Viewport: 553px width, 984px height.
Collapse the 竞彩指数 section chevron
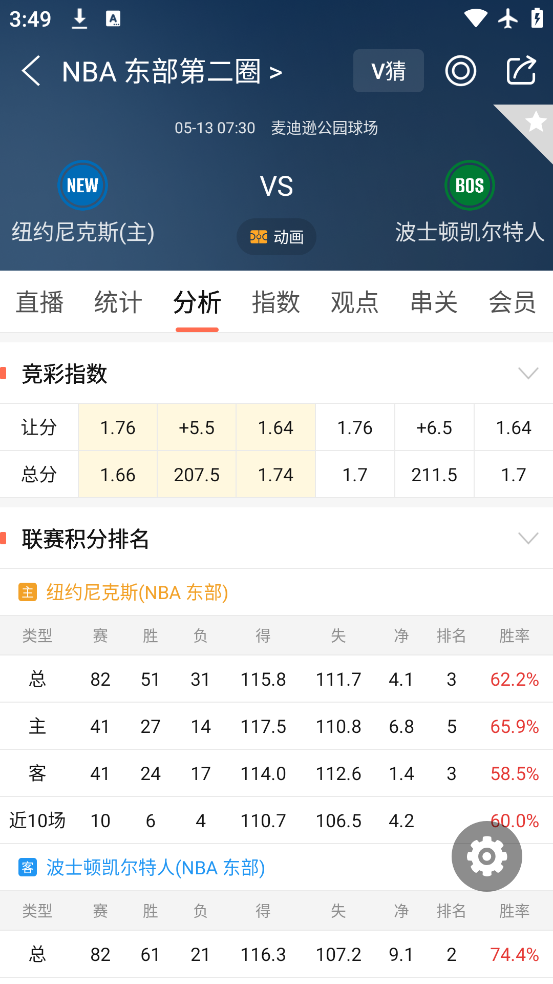click(x=528, y=373)
